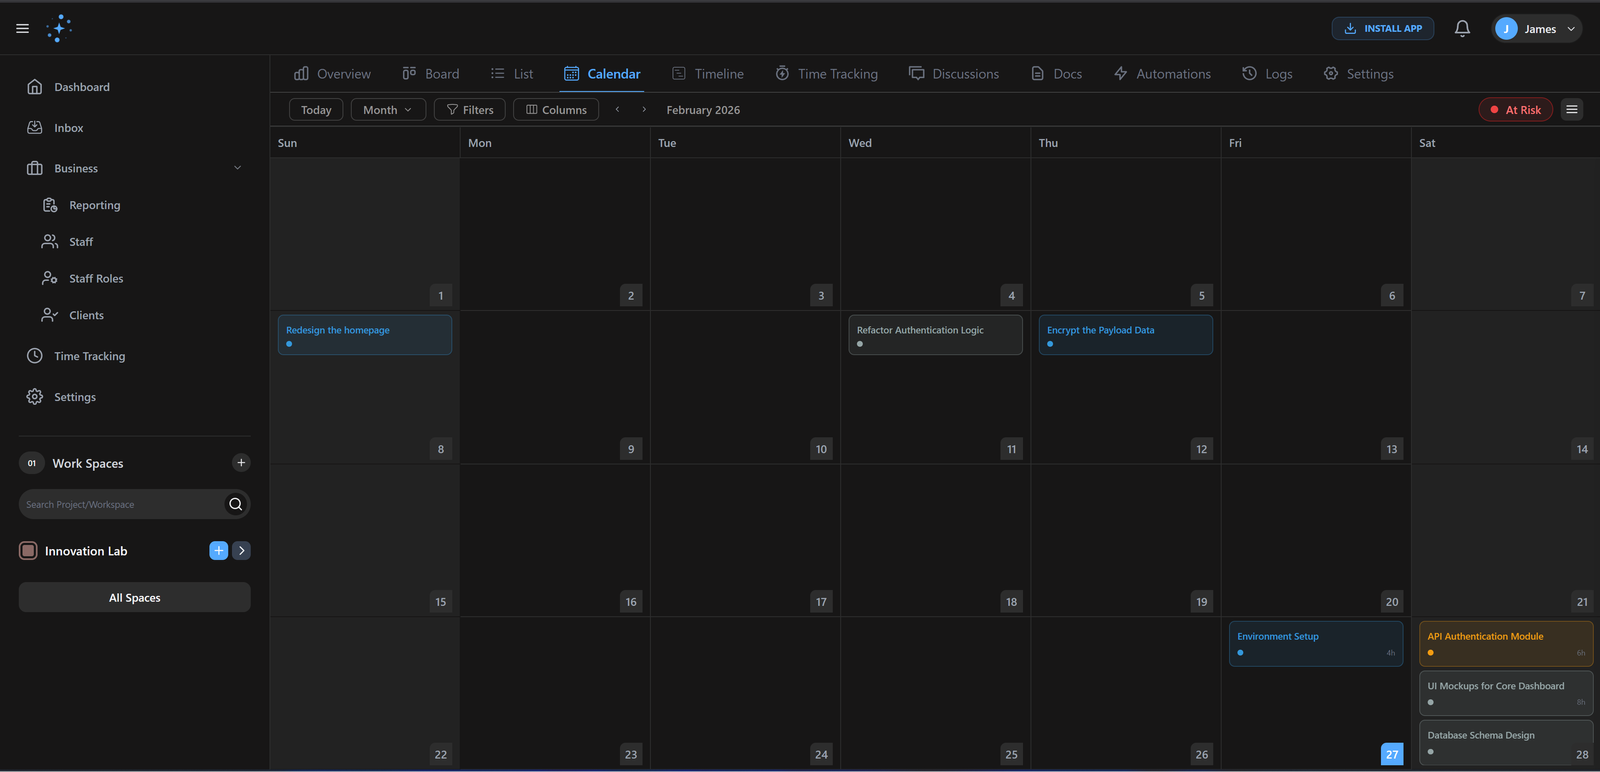This screenshot has height=772, width=1600.
Task: Toggle the At Risk filter
Action: 1515,110
